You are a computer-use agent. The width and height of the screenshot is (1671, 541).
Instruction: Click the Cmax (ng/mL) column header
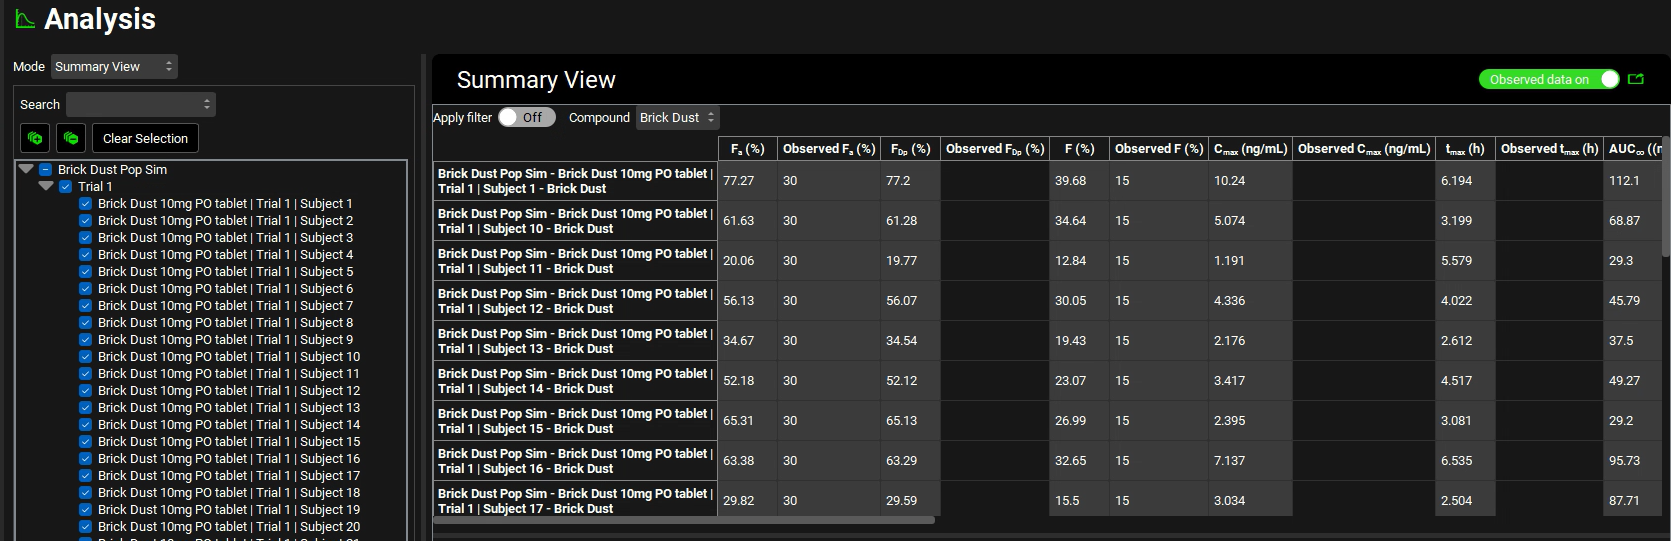pos(1250,149)
